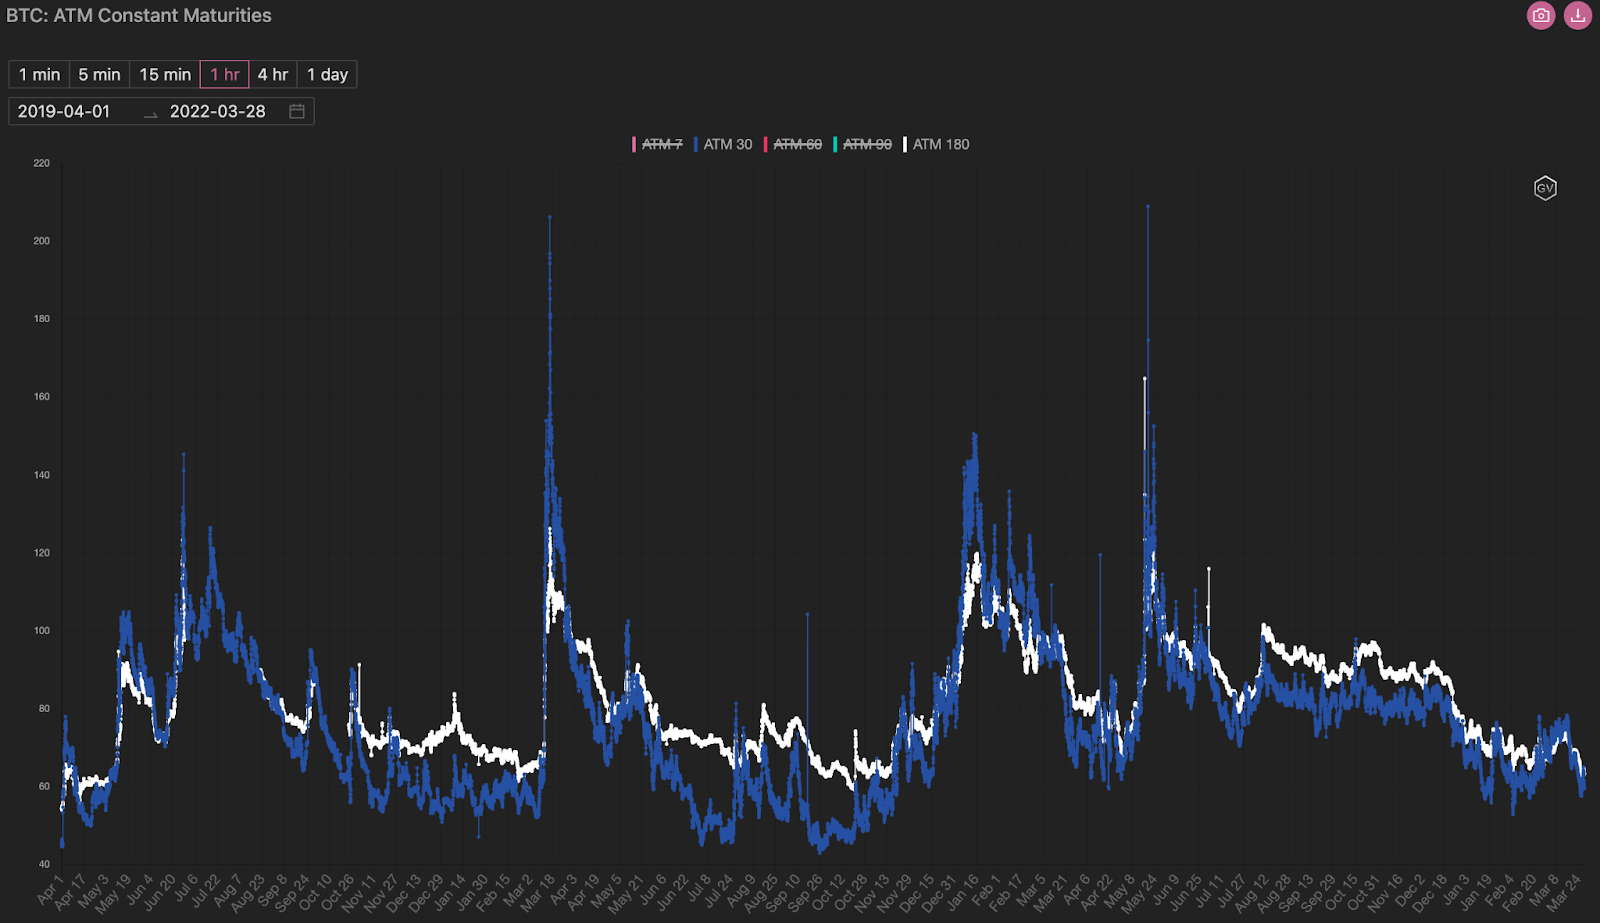Switch to the 5 min interval
The height and width of the screenshot is (923, 1600).
(x=99, y=75)
